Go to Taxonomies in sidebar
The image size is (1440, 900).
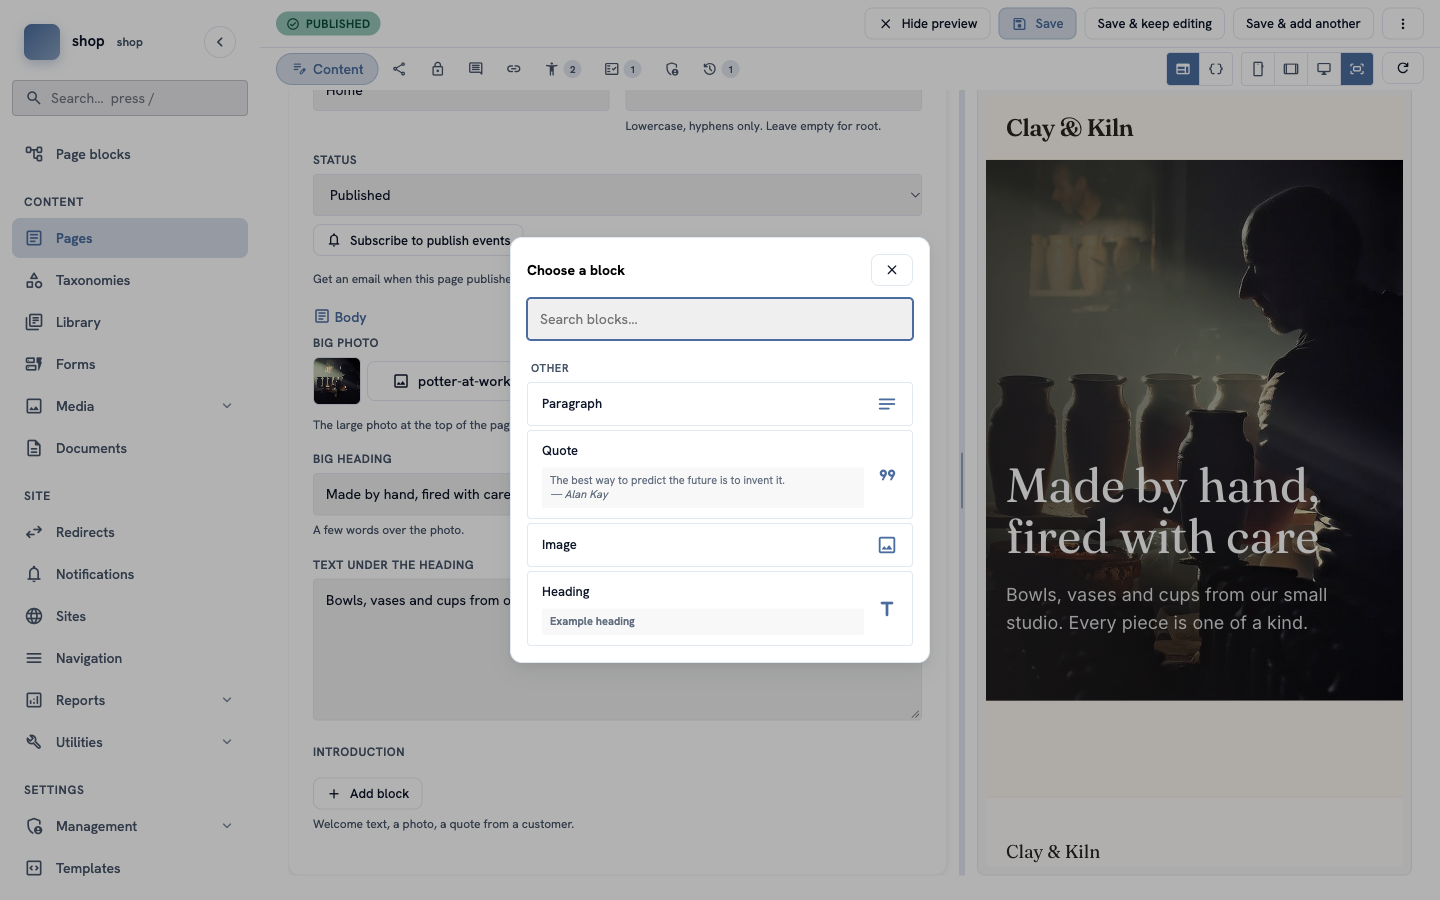point(130,280)
